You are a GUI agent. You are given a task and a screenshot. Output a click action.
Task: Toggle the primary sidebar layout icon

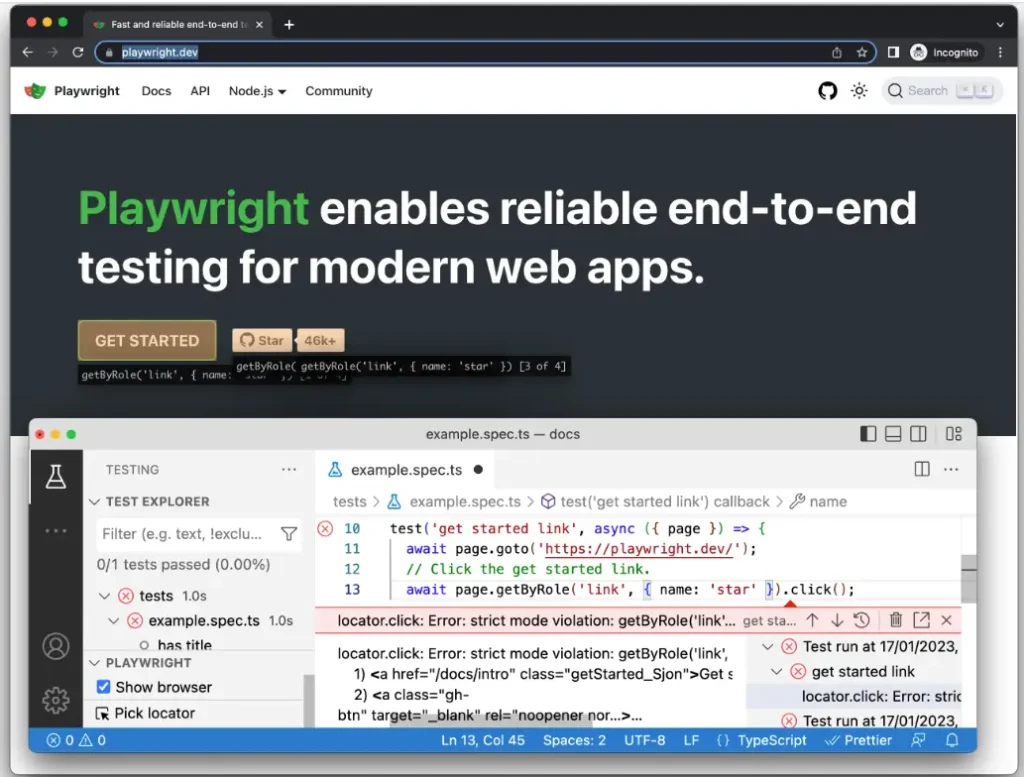(x=868, y=434)
